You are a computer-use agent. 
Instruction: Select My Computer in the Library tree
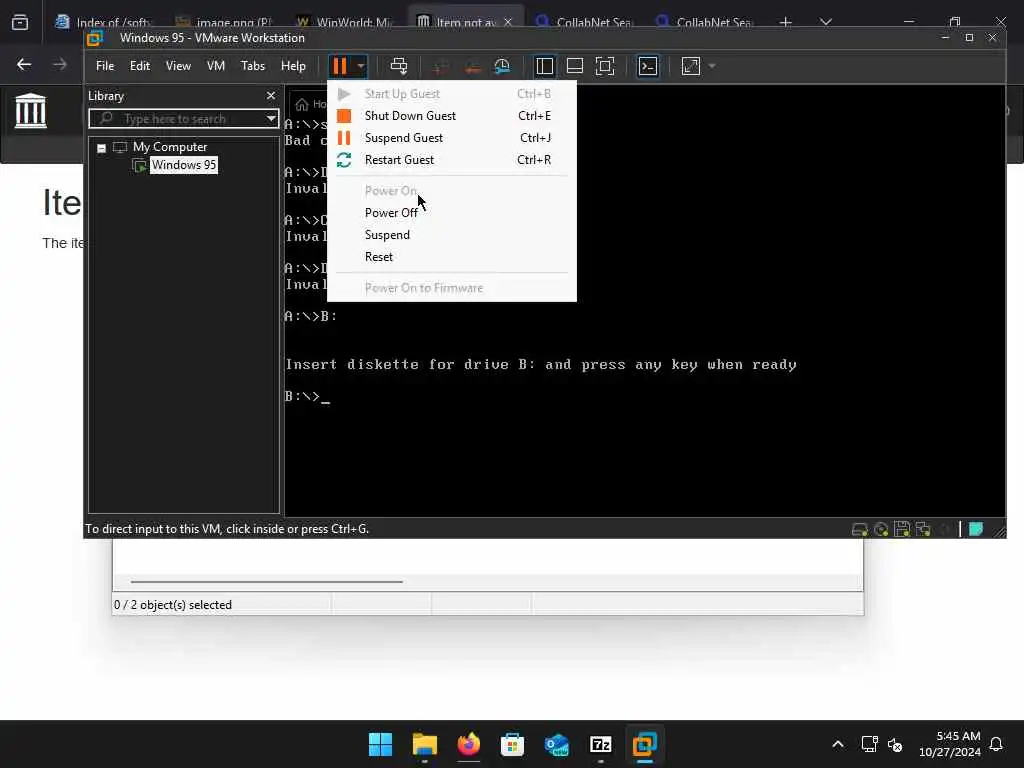[170, 147]
